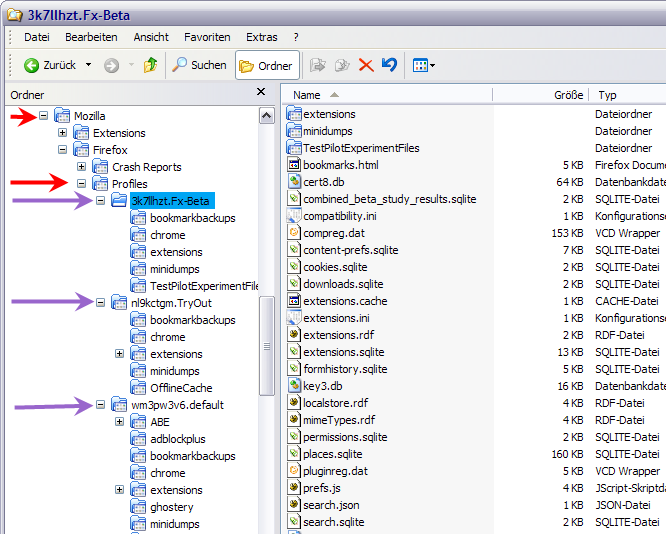Go back with the Zurück button
666x534 pixels.
pos(50,65)
